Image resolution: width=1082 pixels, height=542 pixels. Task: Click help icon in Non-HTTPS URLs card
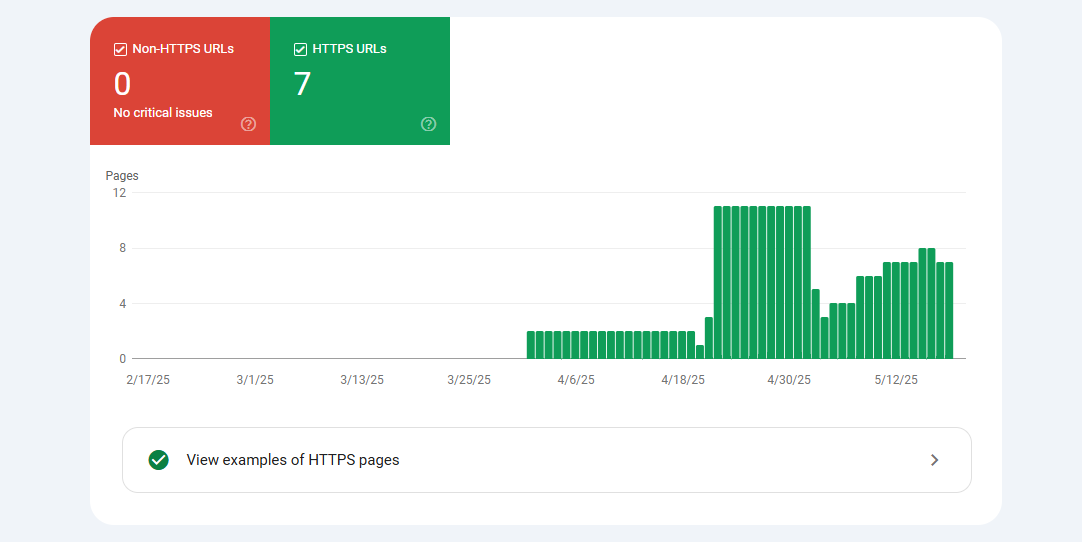click(248, 124)
